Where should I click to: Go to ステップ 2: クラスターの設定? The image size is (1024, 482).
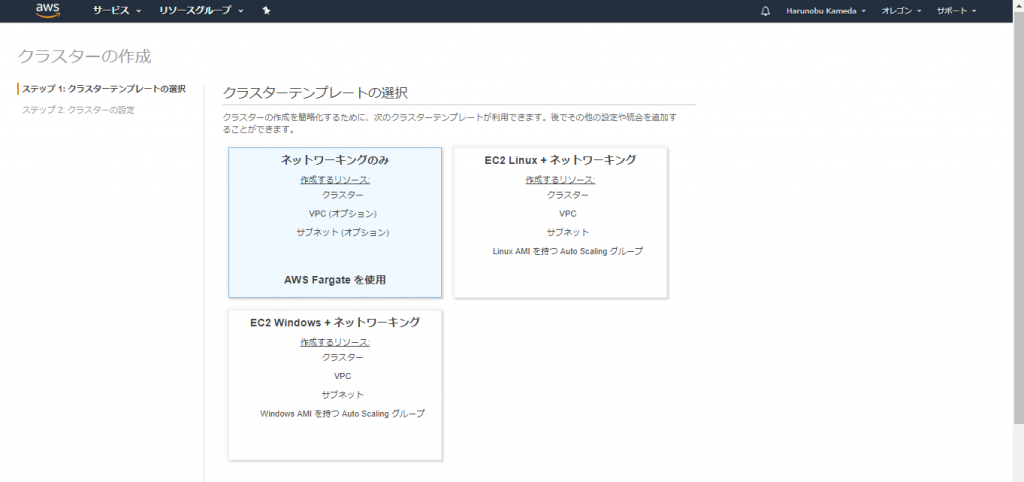click(x=78, y=110)
